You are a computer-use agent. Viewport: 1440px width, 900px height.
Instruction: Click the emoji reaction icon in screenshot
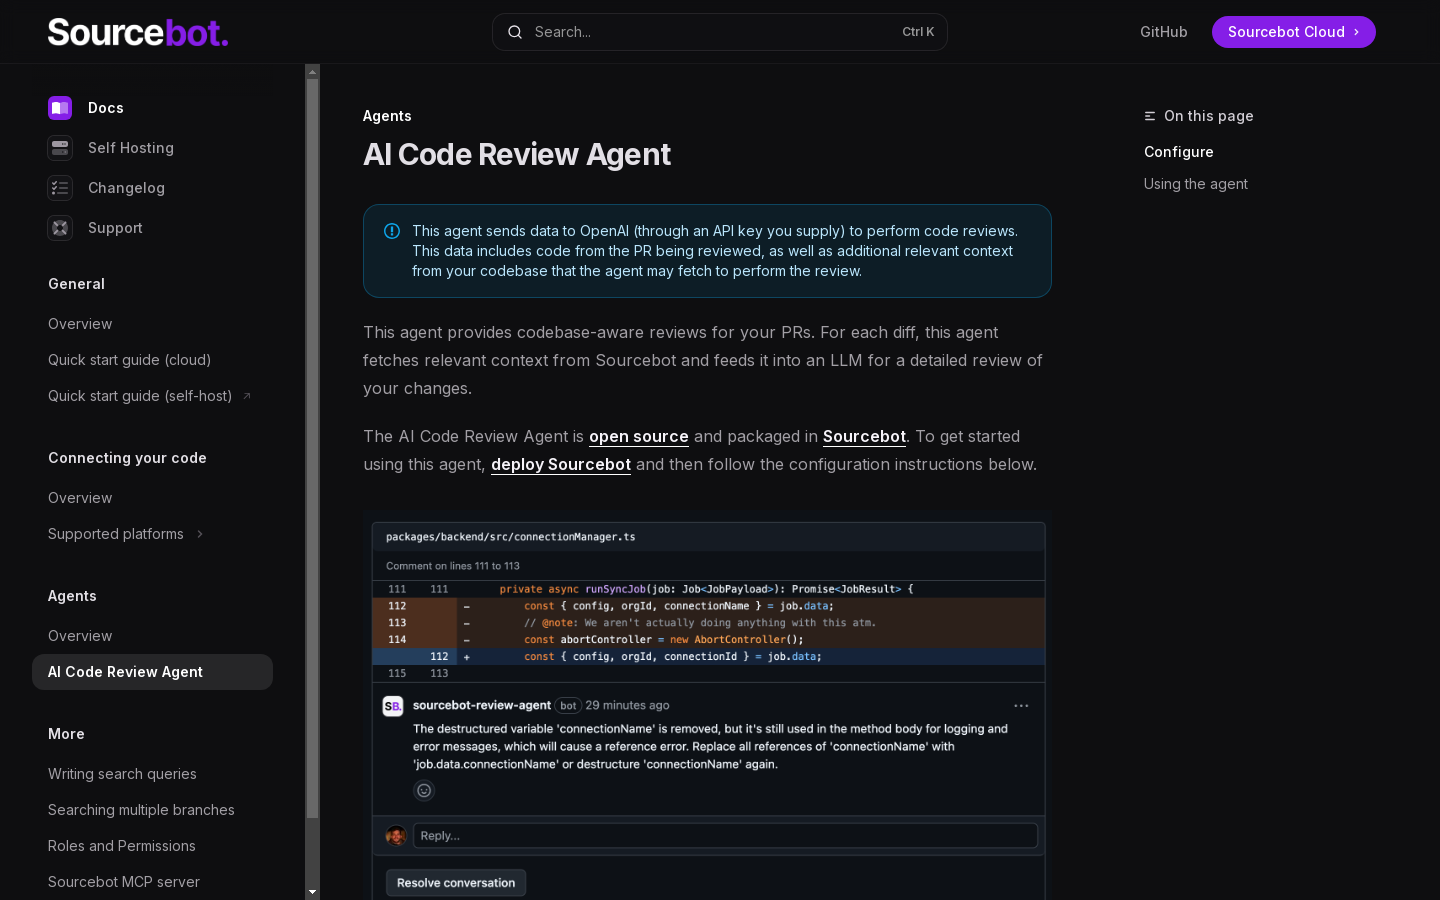(424, 791)
